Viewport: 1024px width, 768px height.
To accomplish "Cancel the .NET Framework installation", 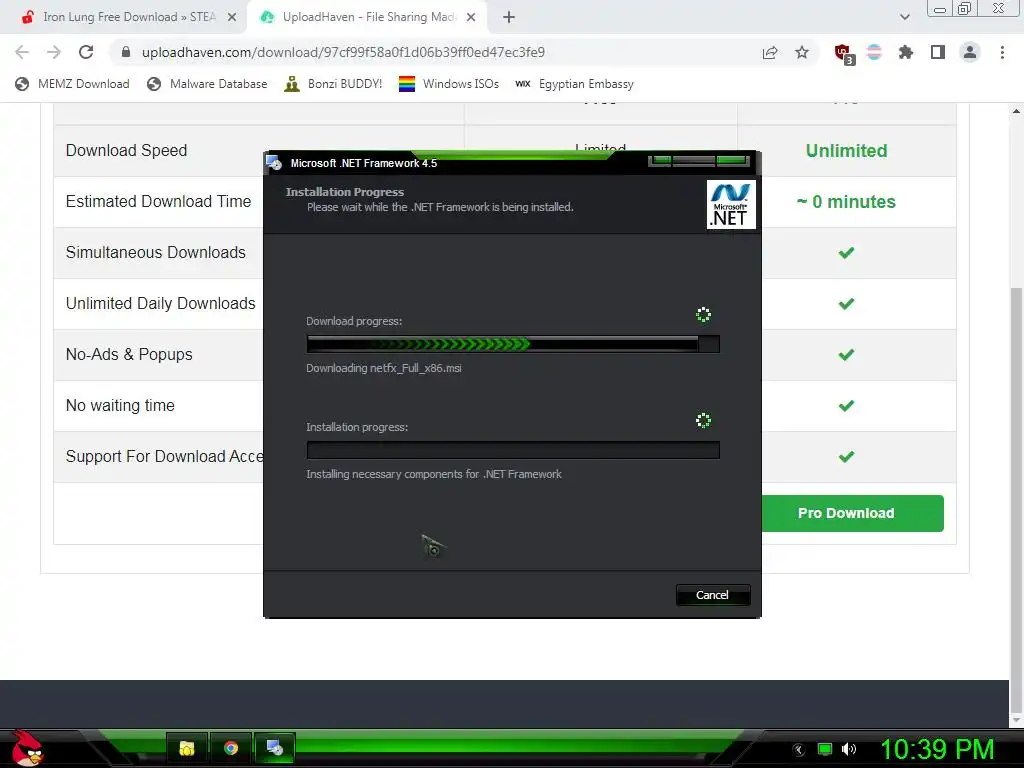I will 712,595.
